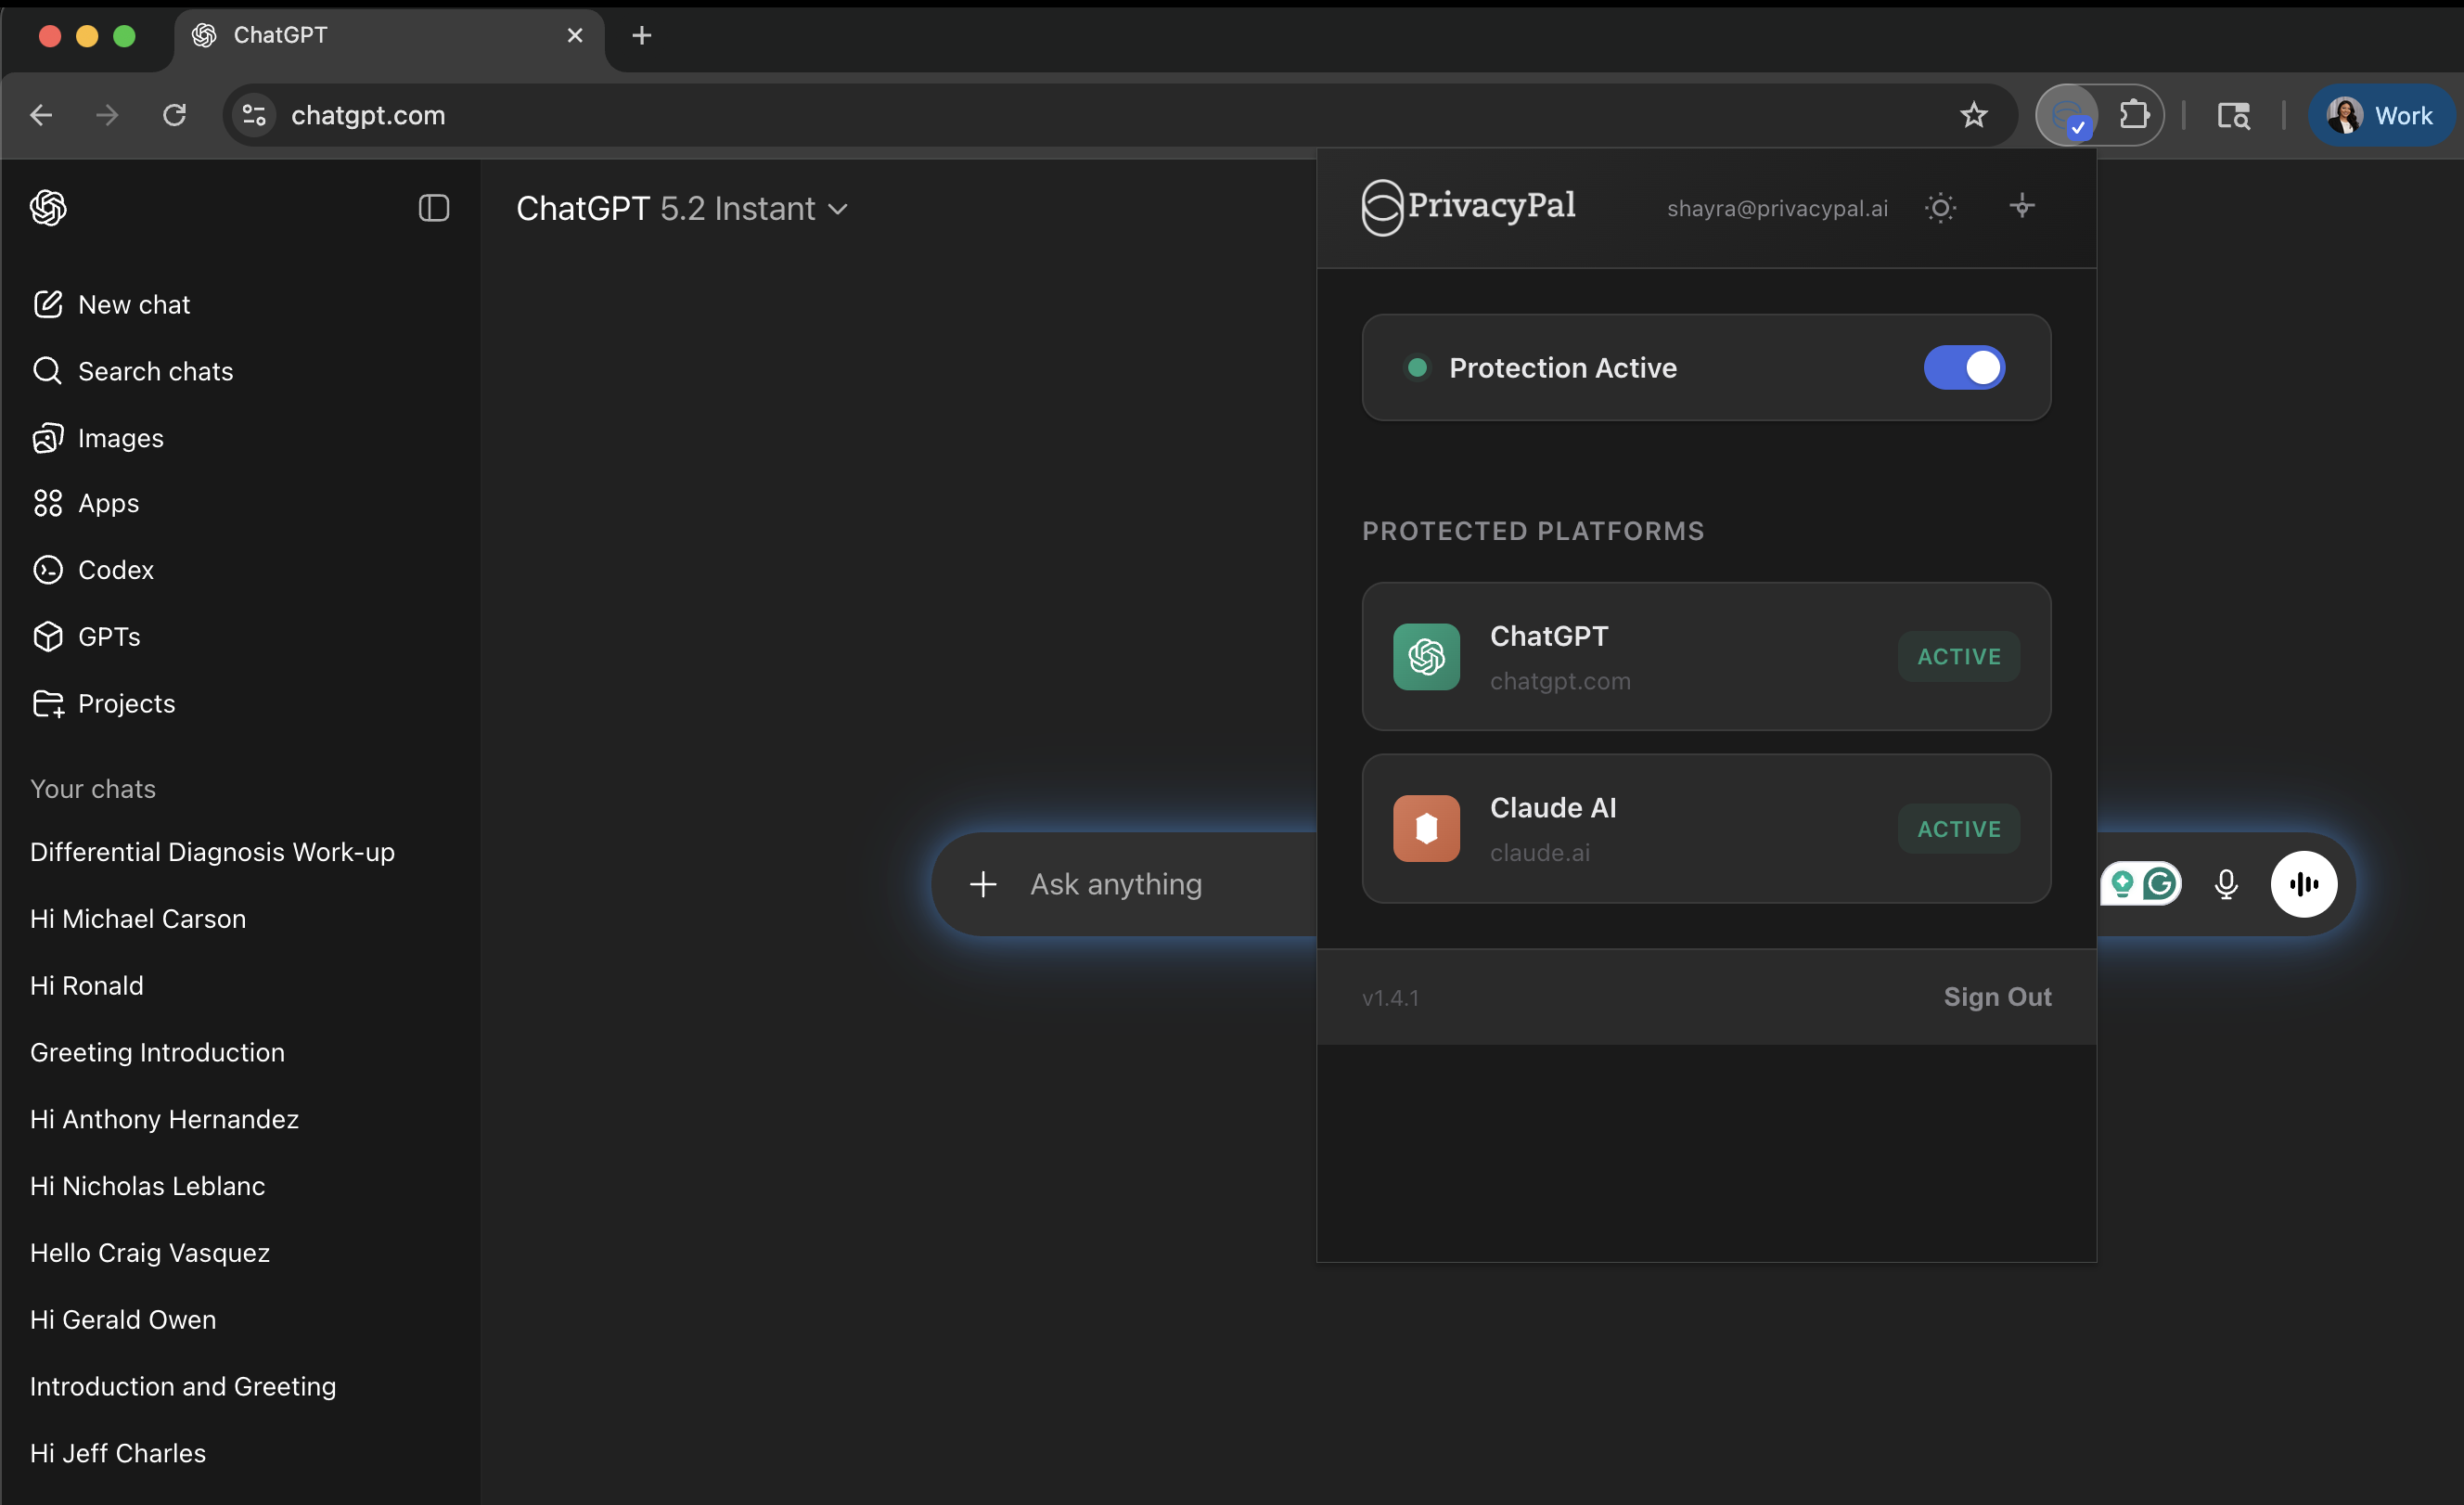The width and height of the screenshot is (2464, 1505).
Task: Open the Chrome extensions puzzle icon
Action: tap(2133, 116)
